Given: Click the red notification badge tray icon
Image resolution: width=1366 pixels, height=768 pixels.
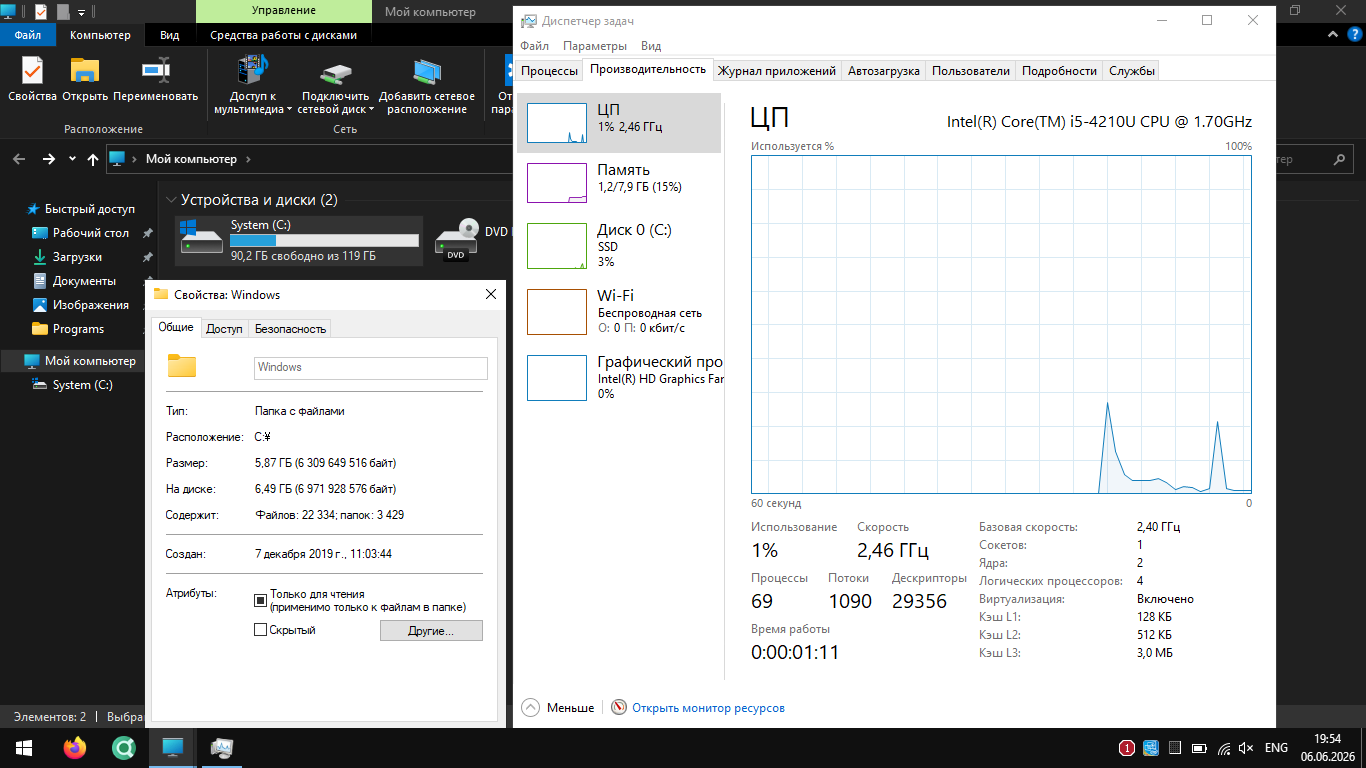Looking at the screenshot, I should click(x=1126, y=748).
